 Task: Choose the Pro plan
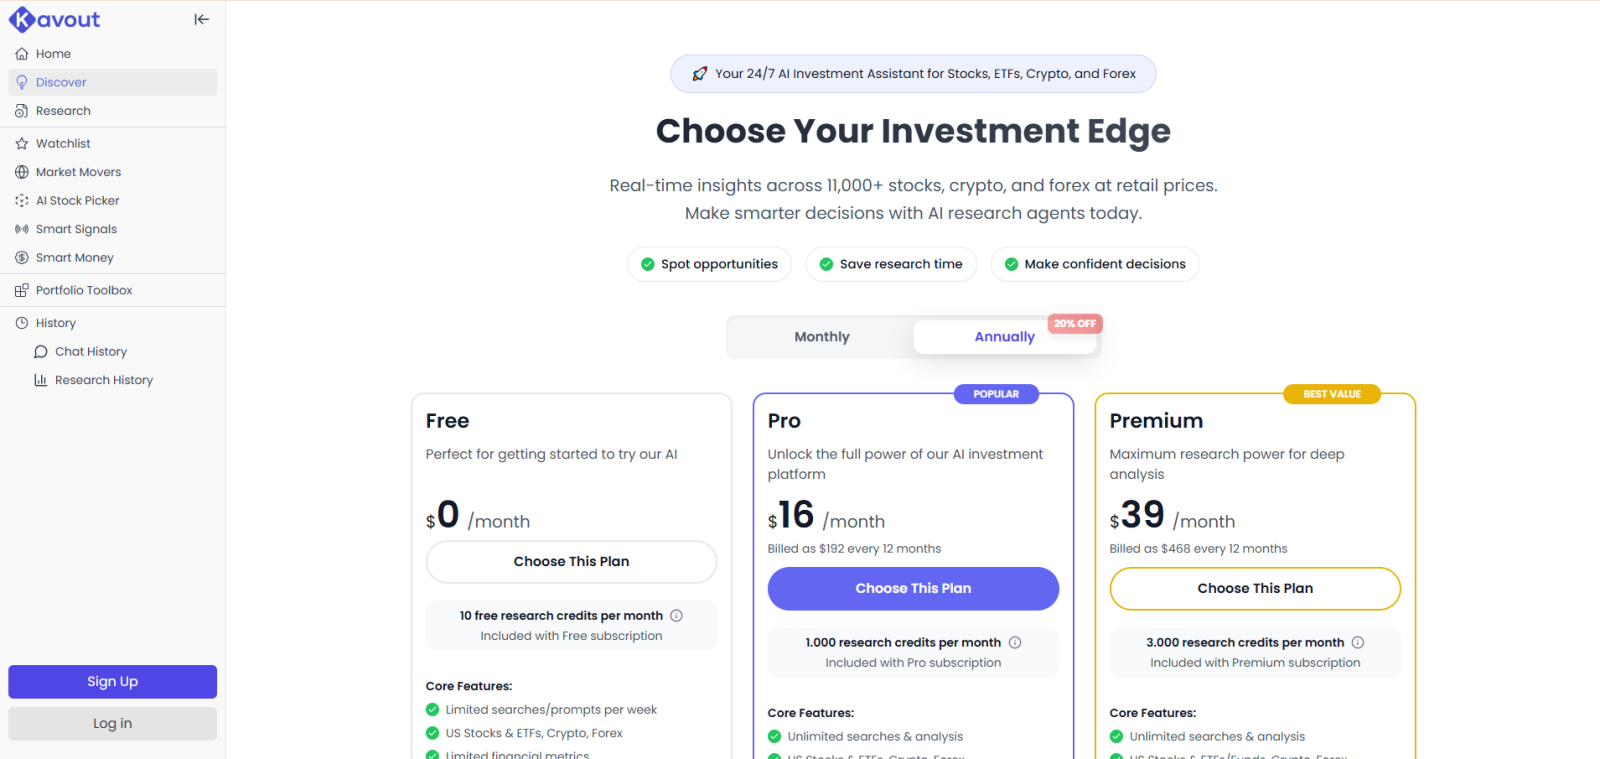pos(911,588)
